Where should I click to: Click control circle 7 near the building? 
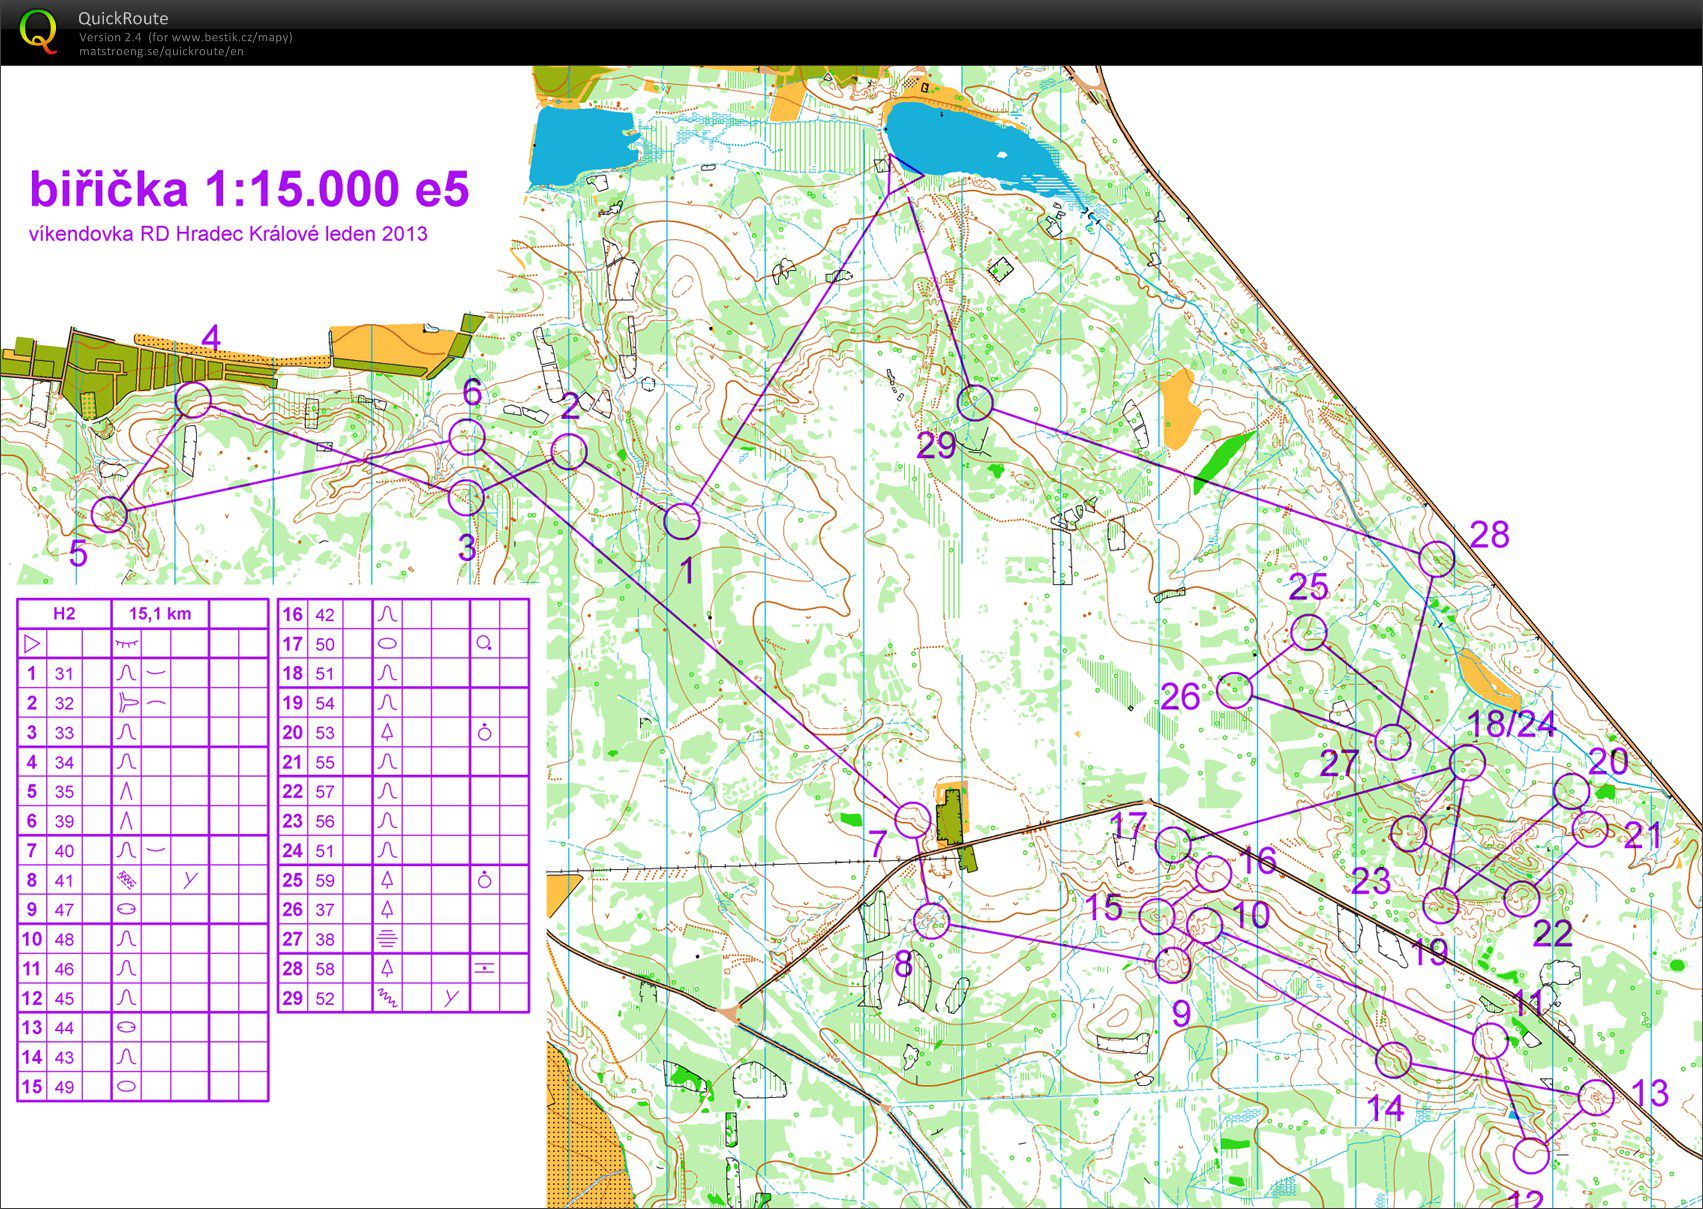click(x=912, y=820)
